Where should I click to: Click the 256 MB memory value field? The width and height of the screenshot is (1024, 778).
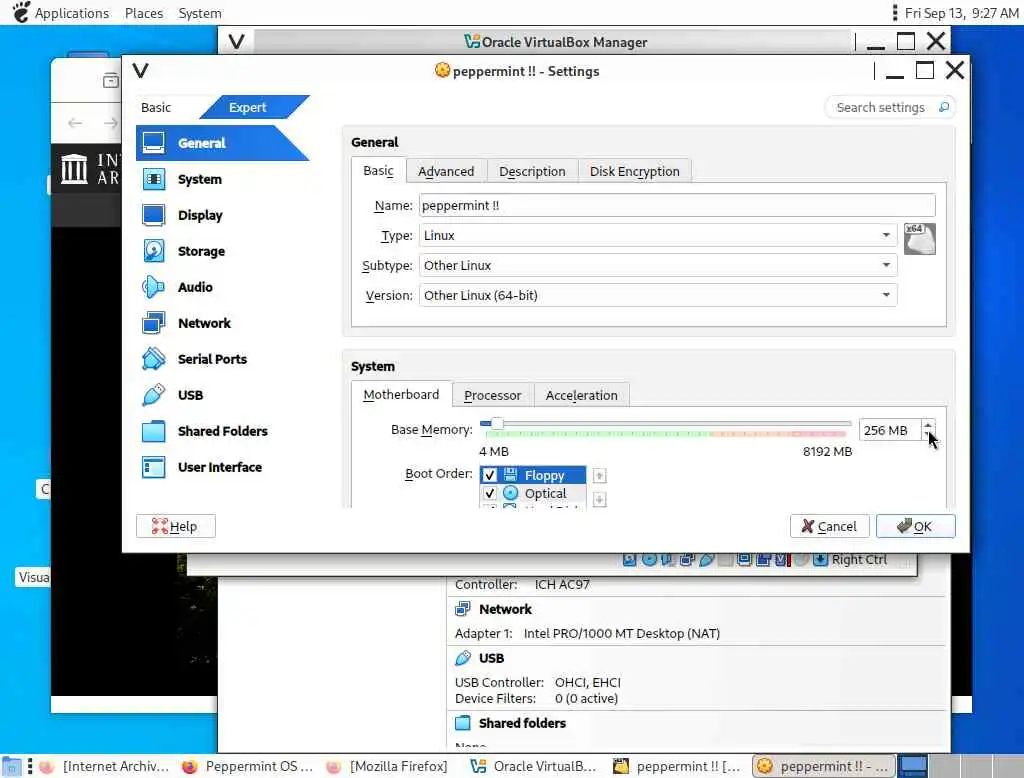pos(889,430)
